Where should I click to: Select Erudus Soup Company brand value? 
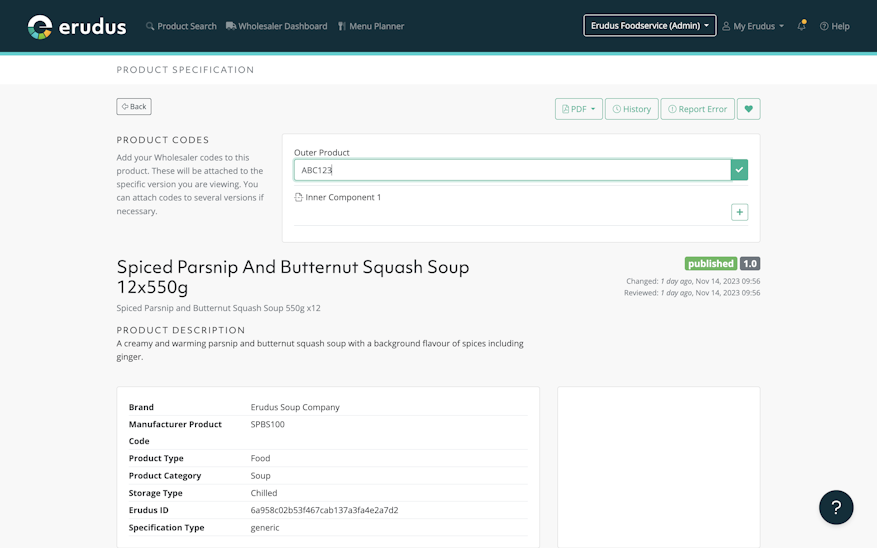click(x=295, y=407)
